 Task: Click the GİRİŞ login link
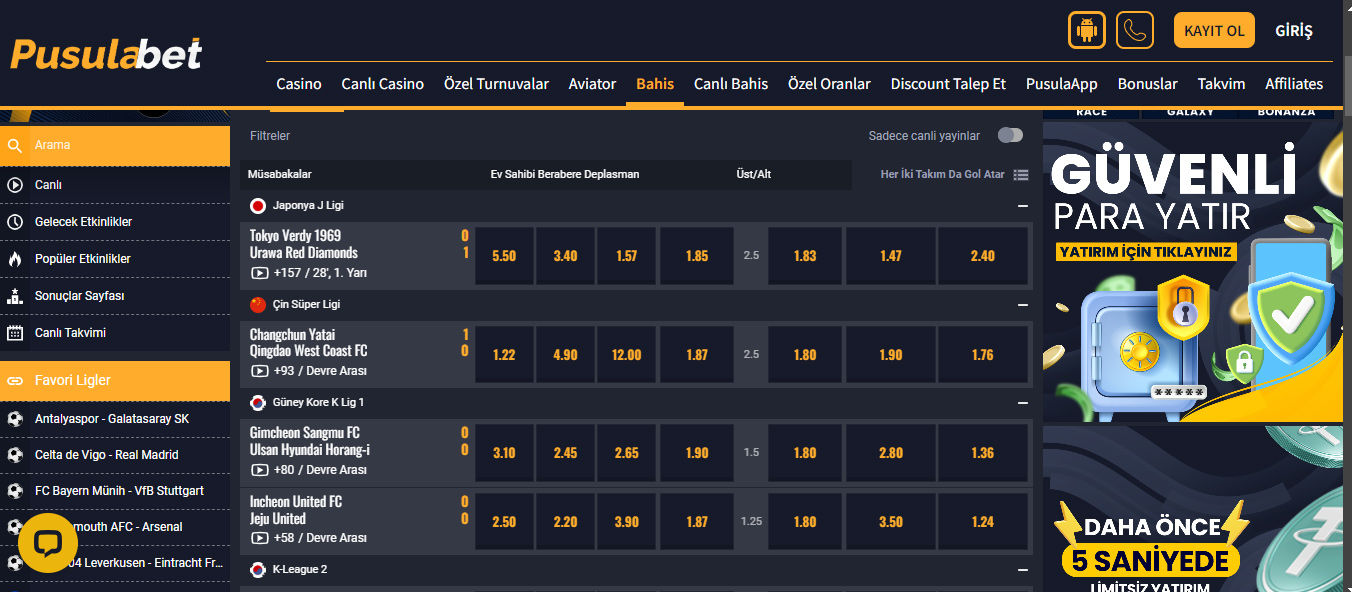point(1293,31)
